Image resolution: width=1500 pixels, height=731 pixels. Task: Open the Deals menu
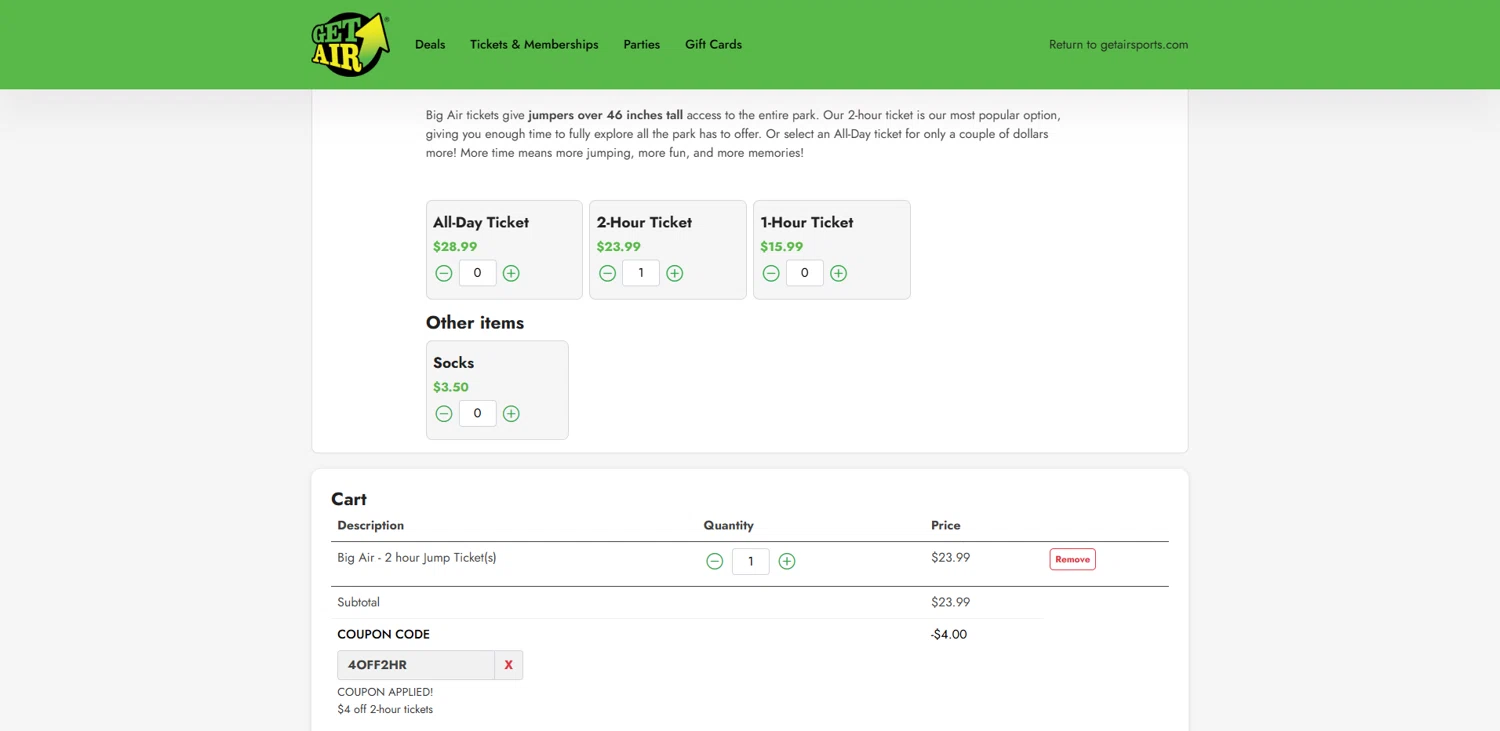(x=430, y=44)
